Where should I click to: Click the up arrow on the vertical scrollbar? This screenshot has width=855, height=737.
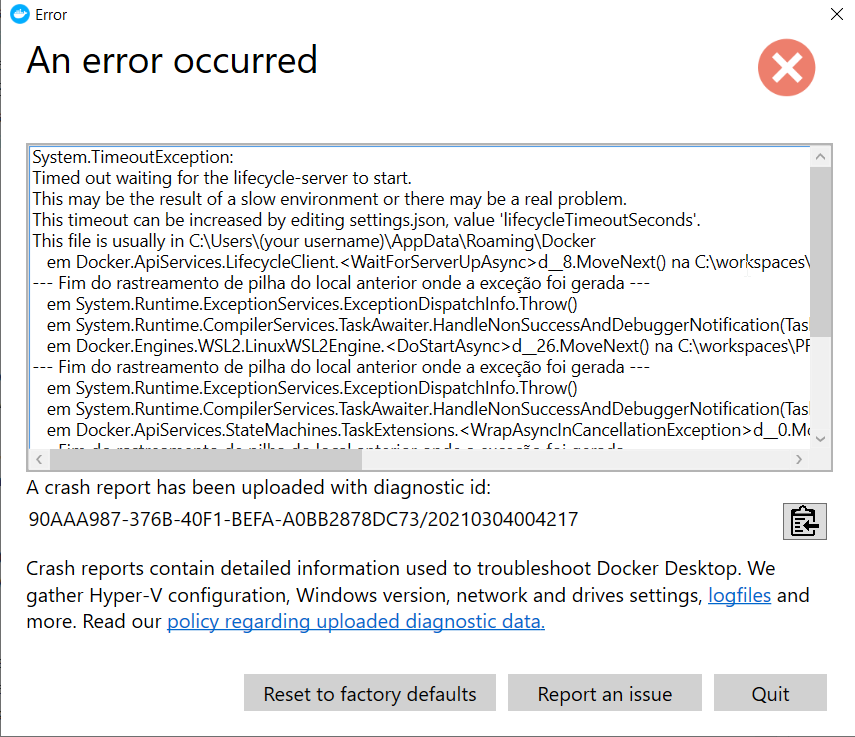coord(820,155)
